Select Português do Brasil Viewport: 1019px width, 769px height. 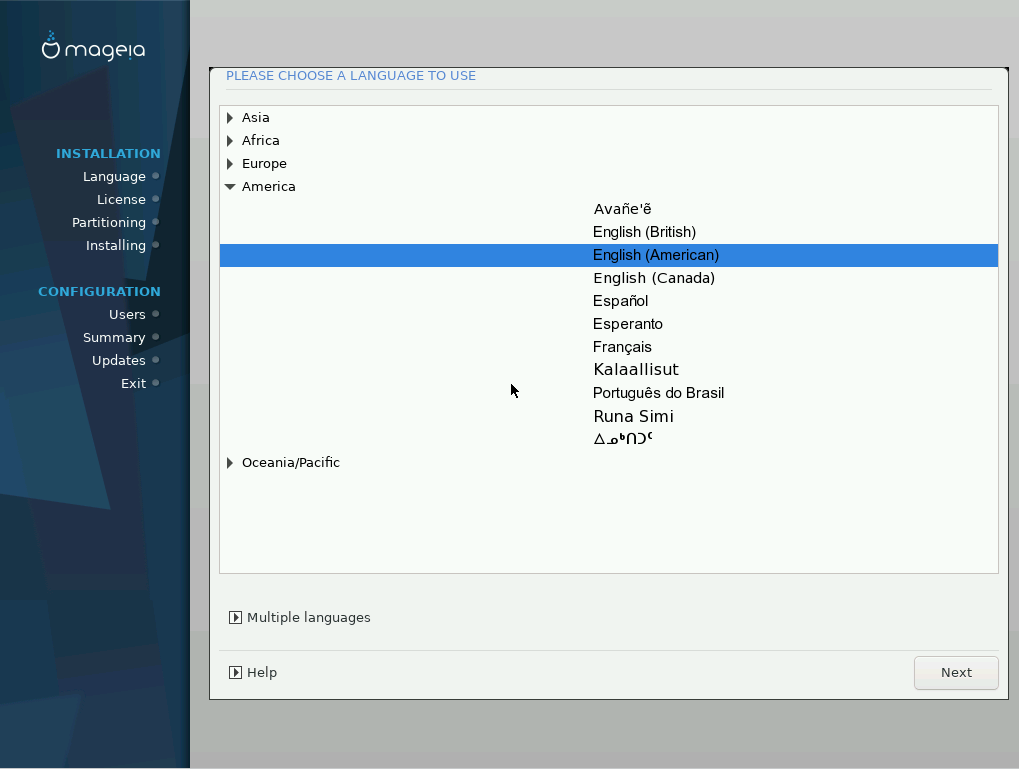(658, 393)
